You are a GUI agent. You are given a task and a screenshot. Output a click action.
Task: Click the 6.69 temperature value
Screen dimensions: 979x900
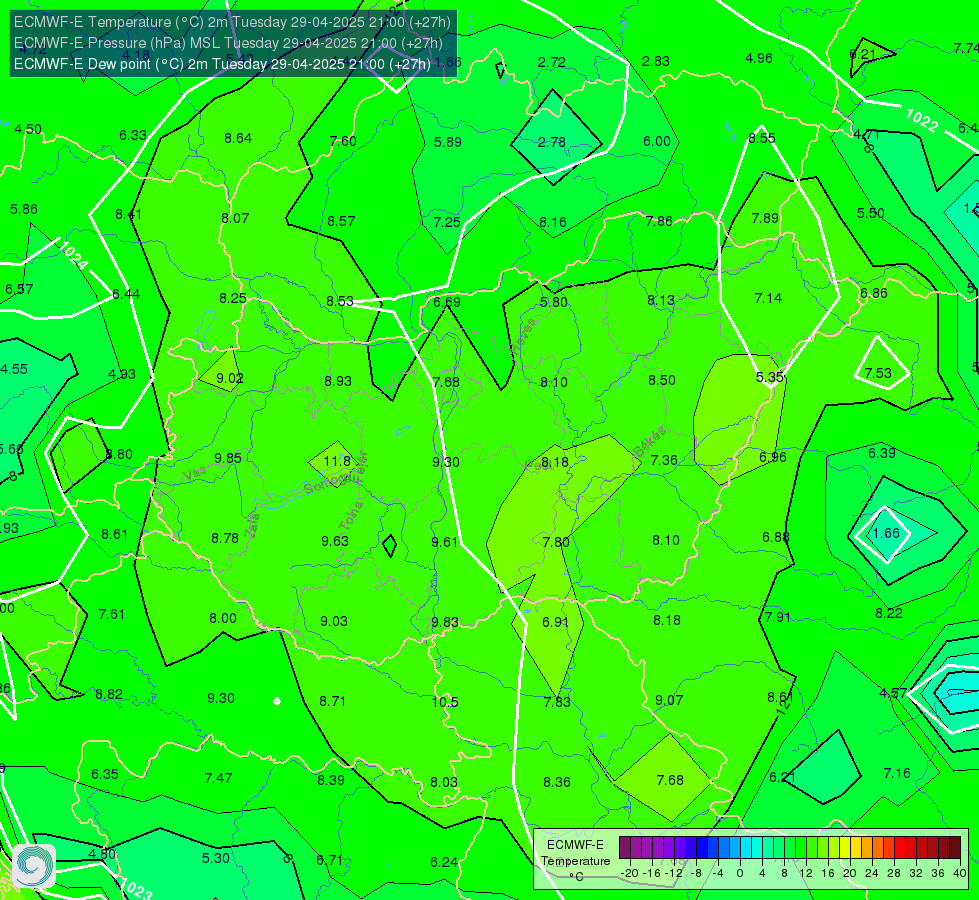(x=447, y=303)
